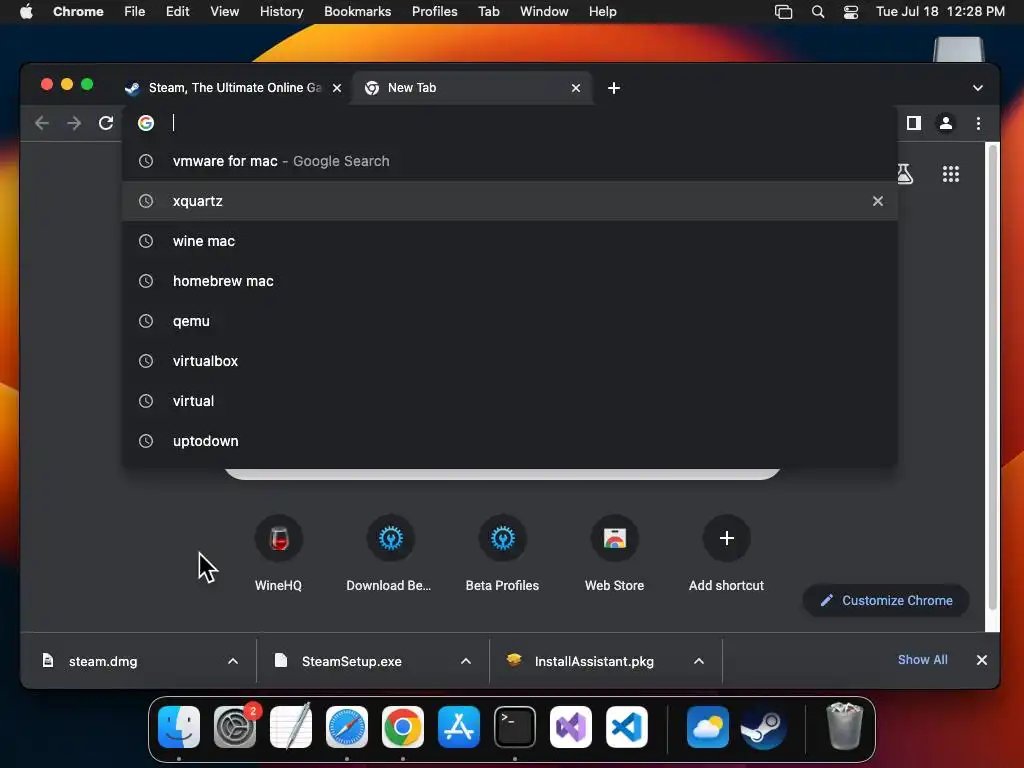The height and width of the screenshot is (768, 1024).
Task: Open the File menu
Action: point(135,11)
